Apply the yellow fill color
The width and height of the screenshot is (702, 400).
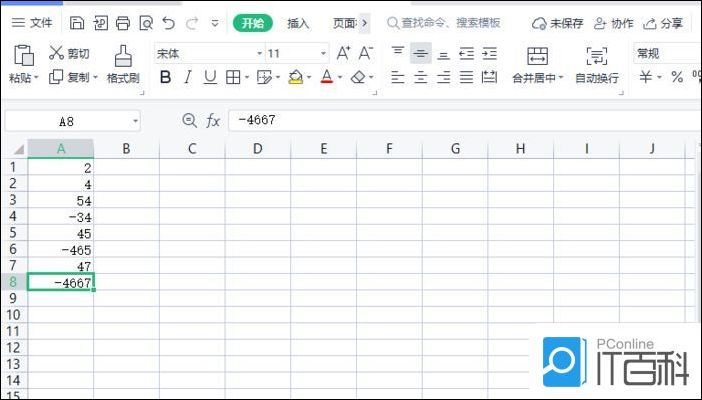click(296, 77)
